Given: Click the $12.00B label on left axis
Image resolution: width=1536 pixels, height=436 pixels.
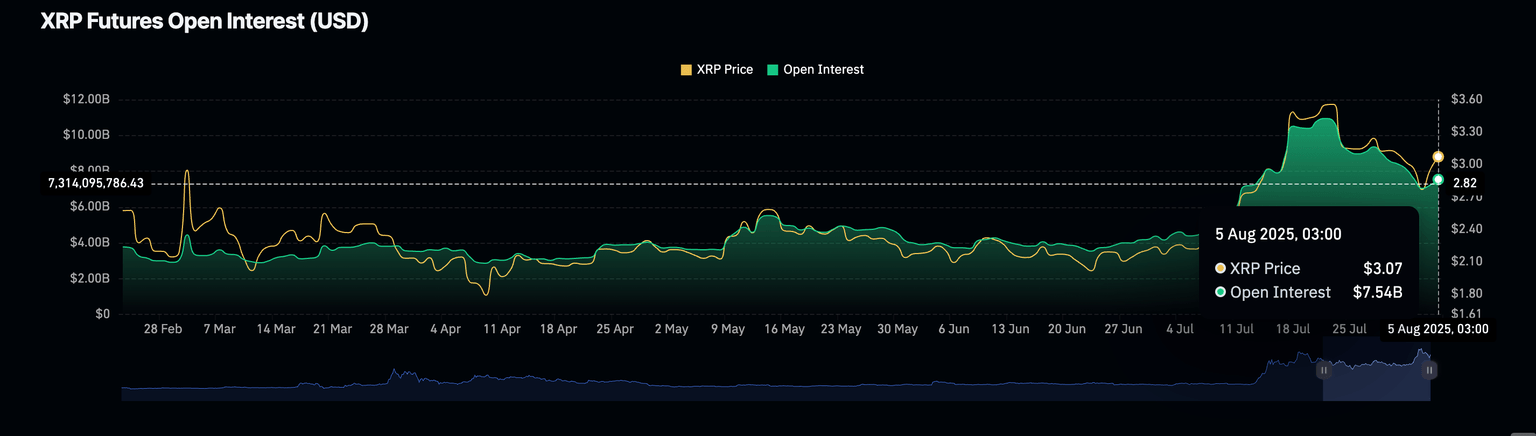Looking at the screenshot, I should 85,100.
